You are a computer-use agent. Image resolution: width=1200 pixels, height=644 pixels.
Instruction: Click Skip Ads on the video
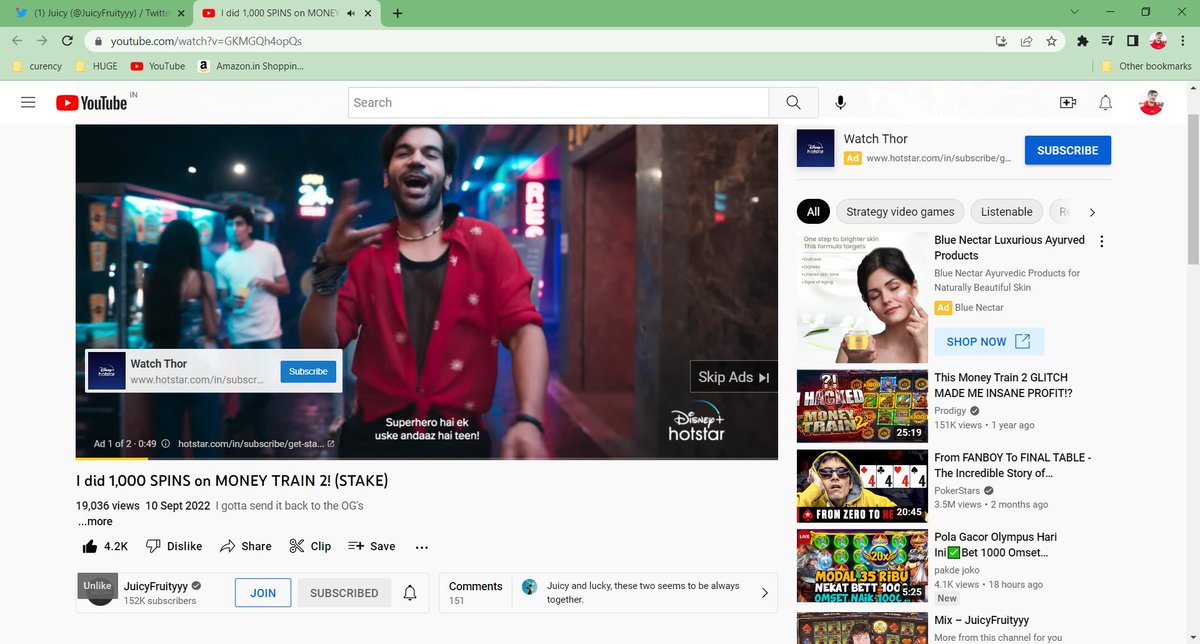coord(733,377)
